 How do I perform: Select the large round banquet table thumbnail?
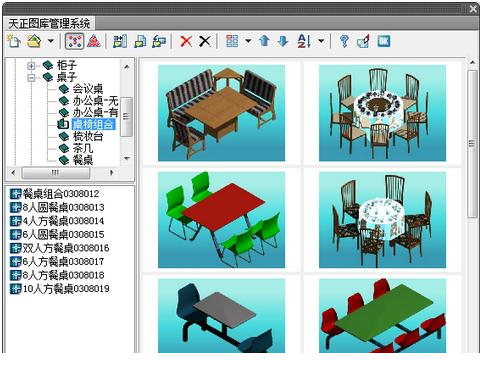click(x=382, y=113)
